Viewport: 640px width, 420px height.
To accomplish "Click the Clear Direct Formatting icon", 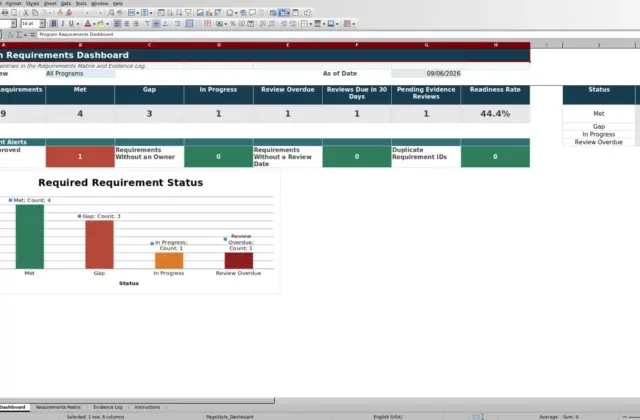I will [69, 13].
